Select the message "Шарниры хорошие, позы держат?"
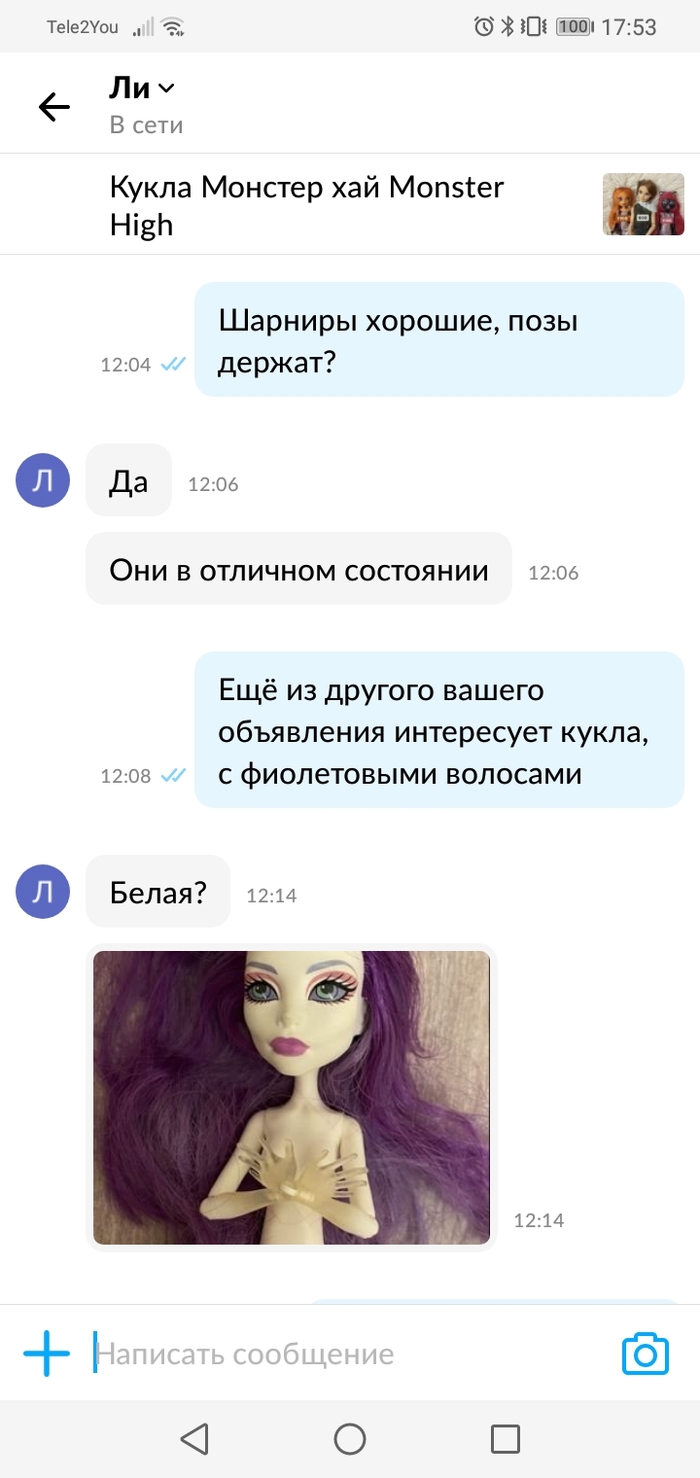Screen dimensions: 700x1478 pyautogui.click(x=439, y=340)
